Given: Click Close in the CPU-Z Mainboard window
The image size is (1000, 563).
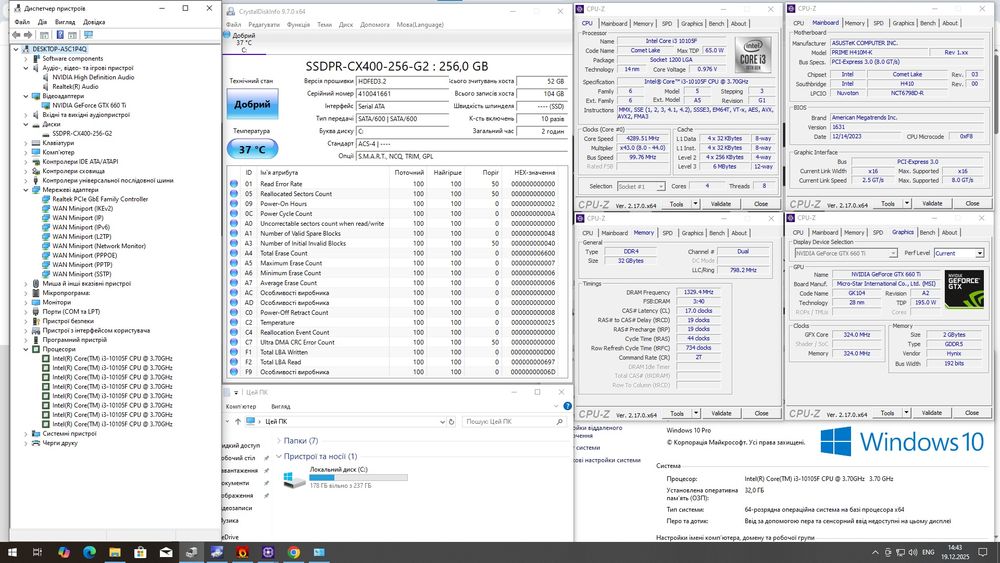Looking at the screenshot, I should 972,203.
